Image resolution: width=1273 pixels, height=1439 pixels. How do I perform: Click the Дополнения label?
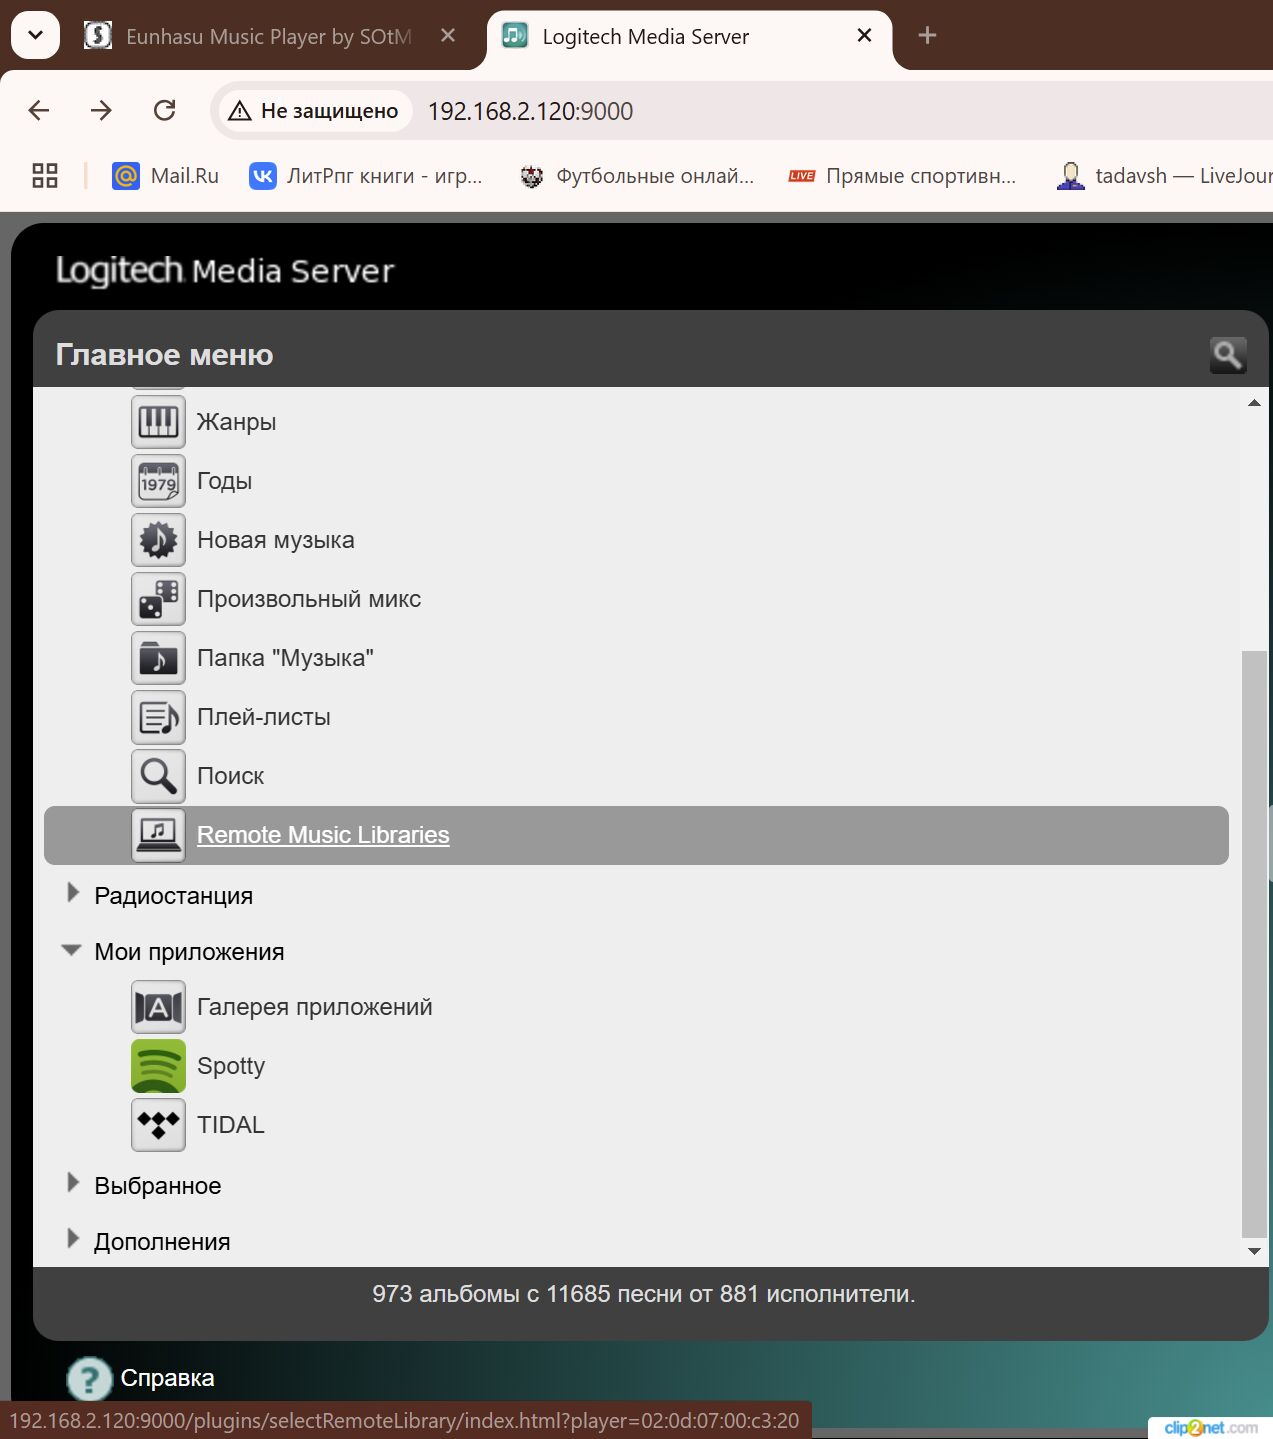point(162,1242)
